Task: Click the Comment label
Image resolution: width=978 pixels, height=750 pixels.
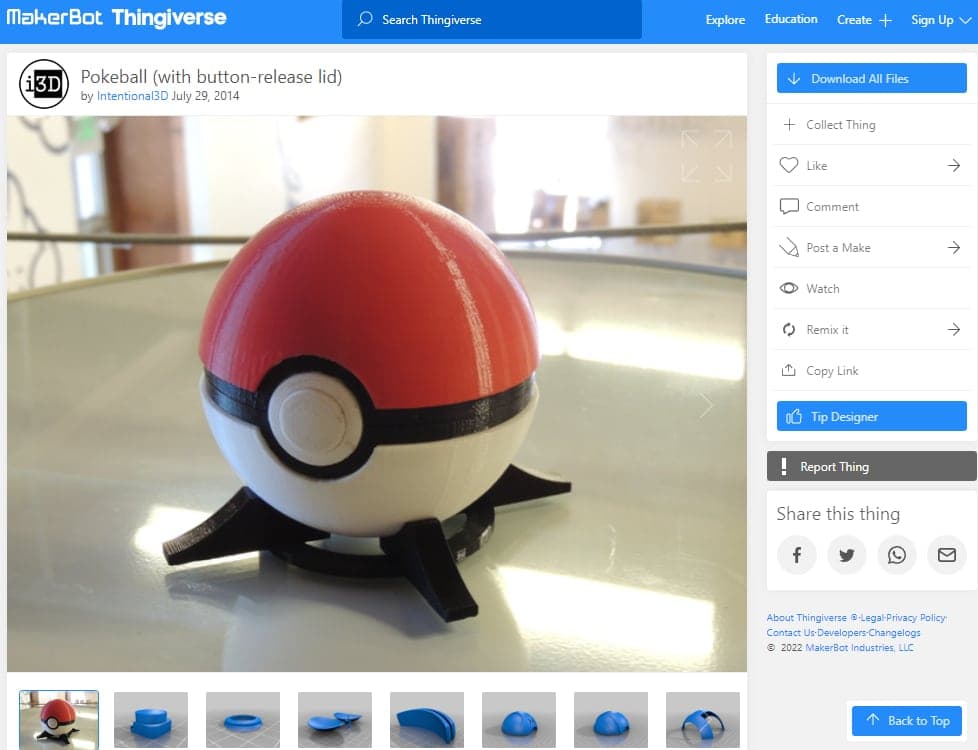Action: (832, 207)
